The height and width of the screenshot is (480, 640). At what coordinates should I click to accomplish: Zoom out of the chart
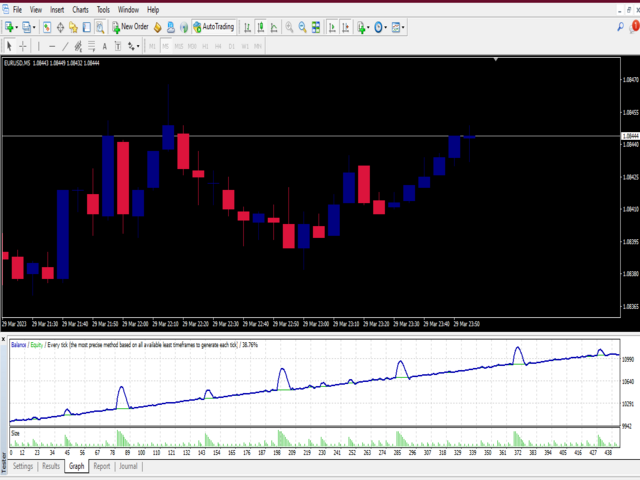click(302, 27)
